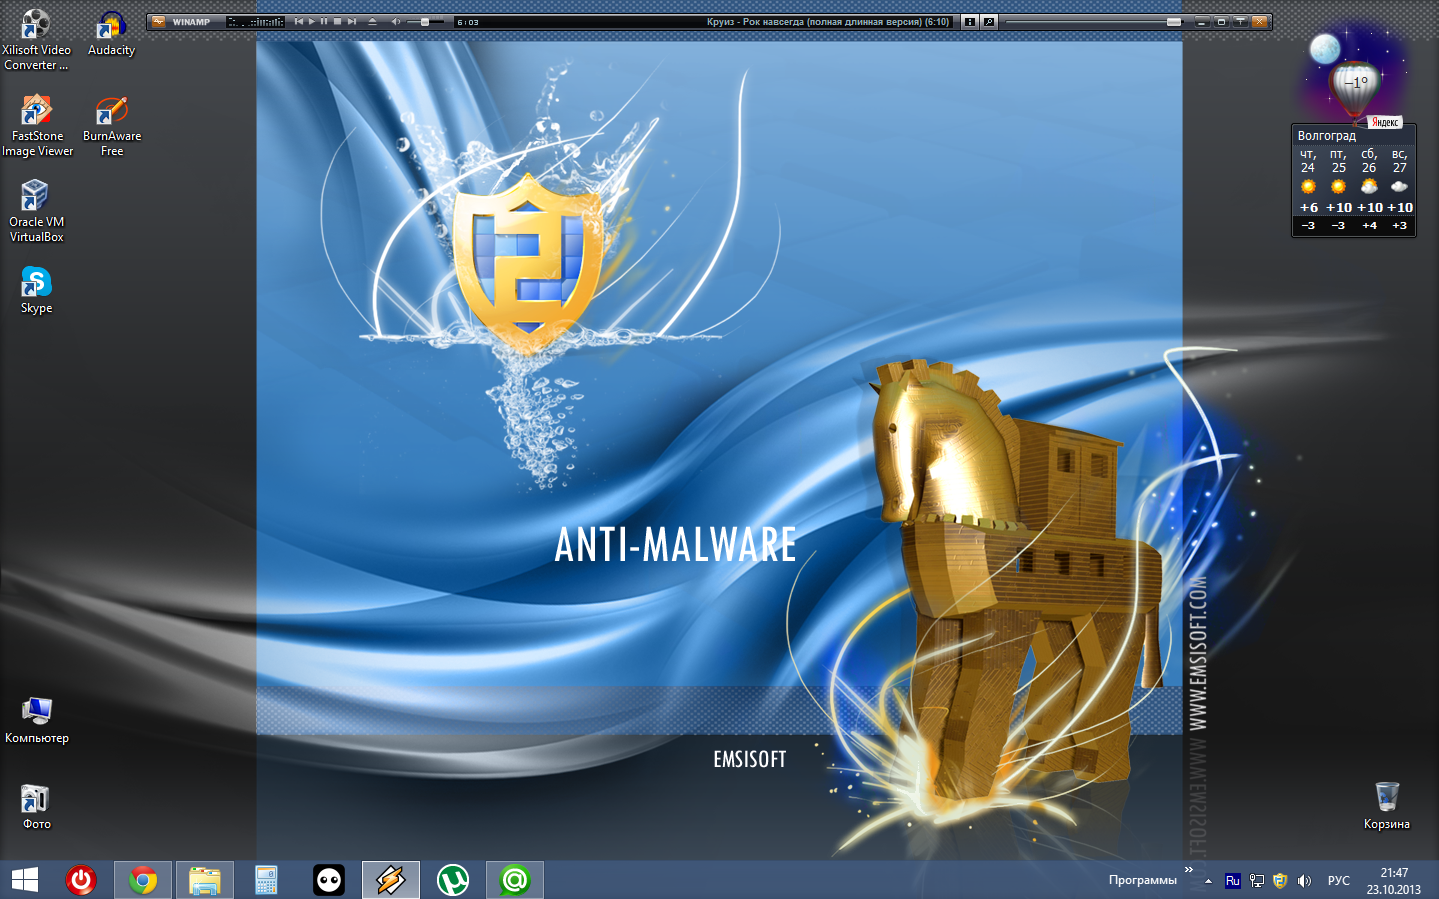
Task: Open FastStone Image Viewer shortcut
Action: [x=37, y=126]
